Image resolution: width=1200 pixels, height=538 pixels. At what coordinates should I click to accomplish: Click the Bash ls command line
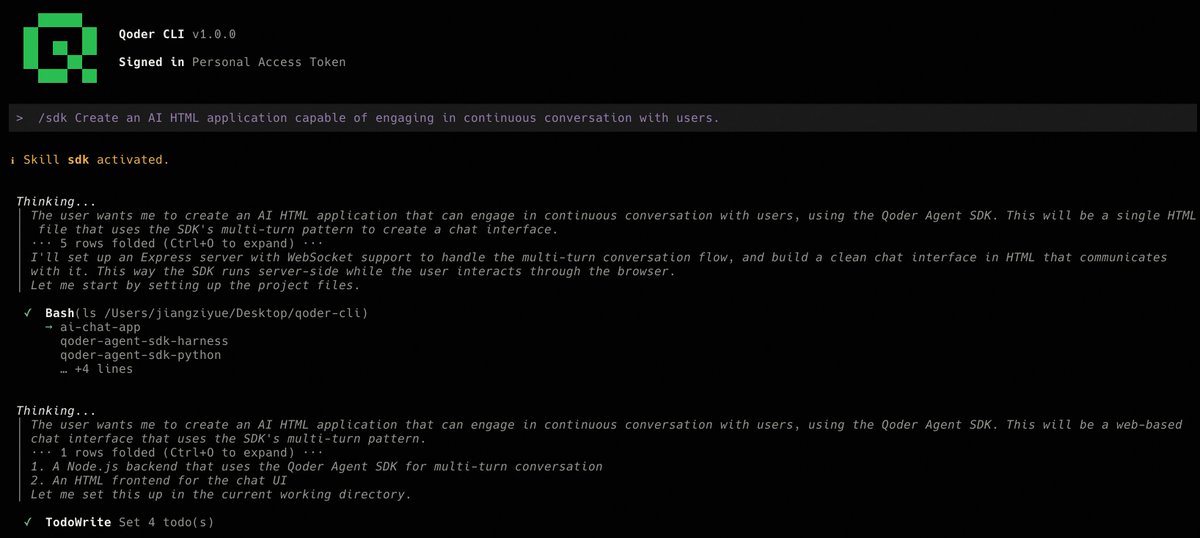click(207, 313)
